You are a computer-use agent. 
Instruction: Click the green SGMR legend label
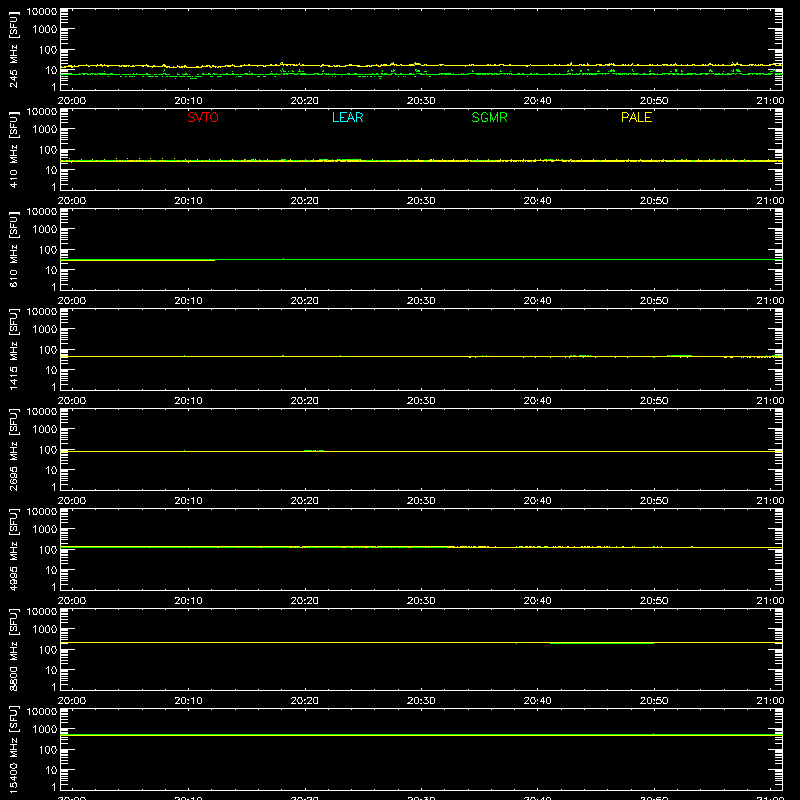tap(489, 117)
